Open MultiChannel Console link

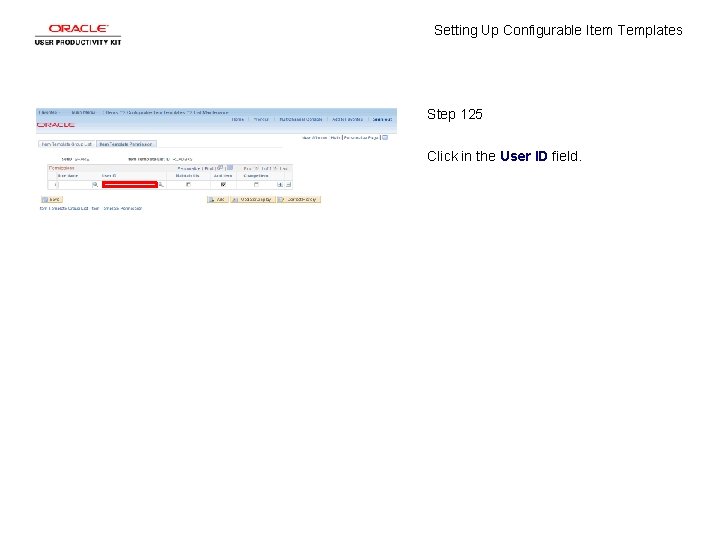(x=301, y=119)
